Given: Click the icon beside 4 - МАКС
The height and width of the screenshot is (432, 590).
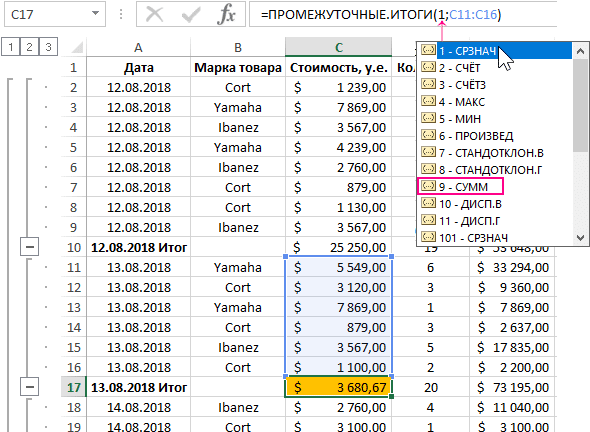Looking at the screenshot, I should point(428,101).
